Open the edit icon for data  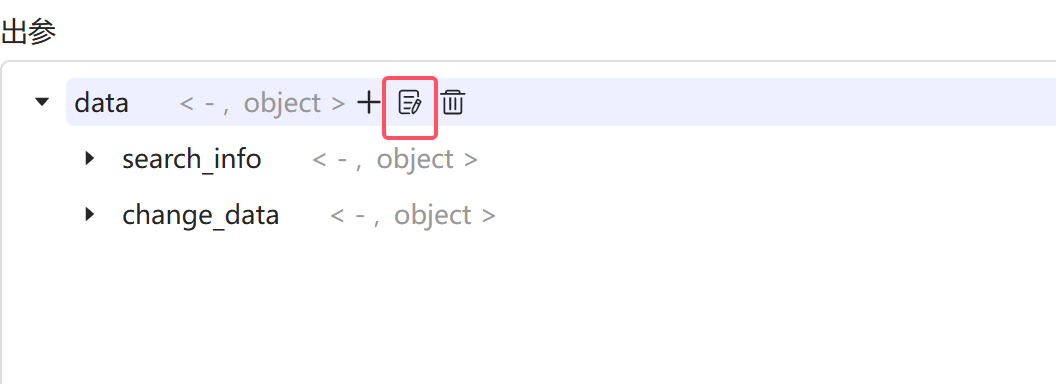pos(409,103)
